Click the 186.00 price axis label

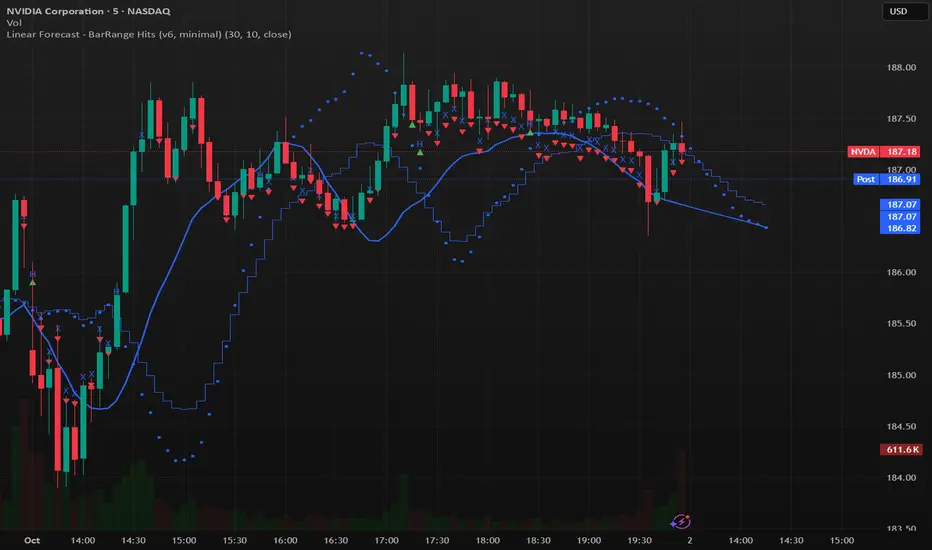tap(901, 272)
